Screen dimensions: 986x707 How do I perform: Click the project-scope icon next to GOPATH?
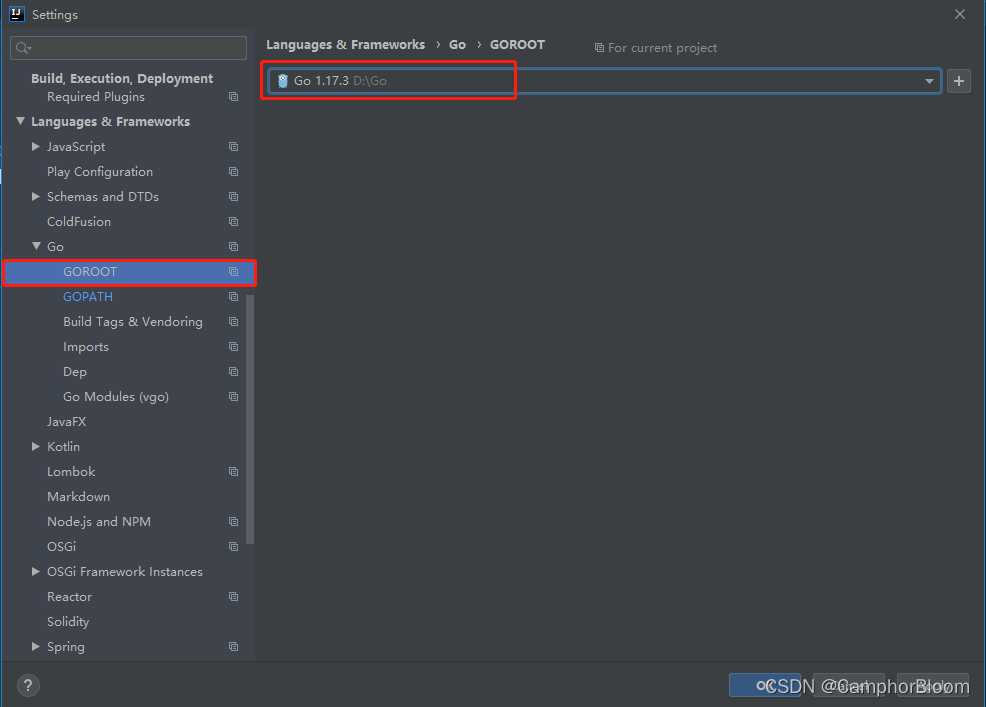232,296
